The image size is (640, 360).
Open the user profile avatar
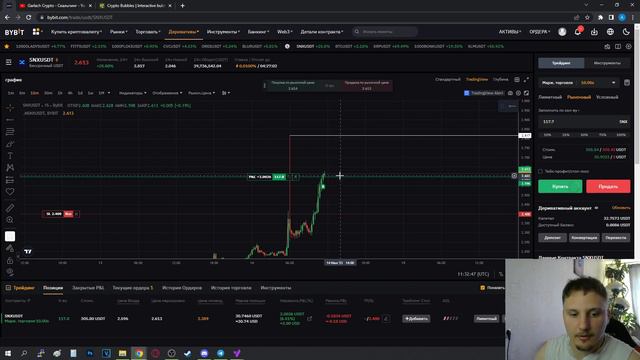coord(562,32)
